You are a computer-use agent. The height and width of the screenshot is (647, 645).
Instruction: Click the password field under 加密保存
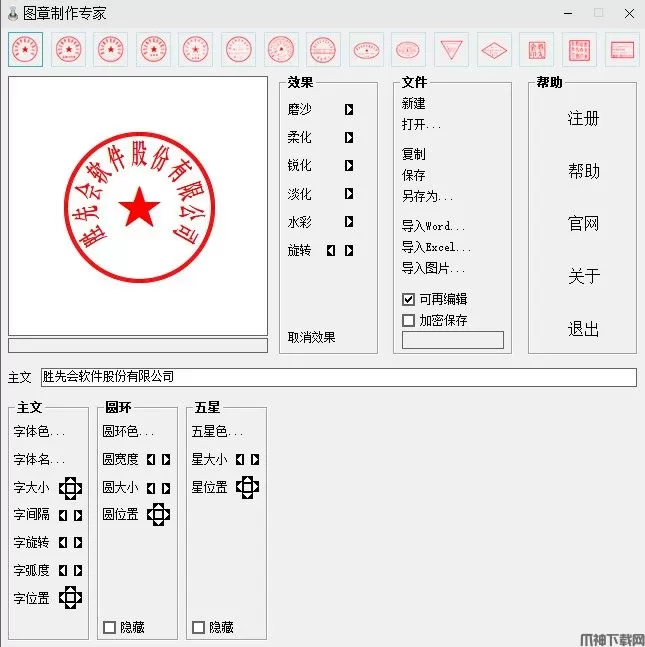pyautogui.click(x=453, y=340)
